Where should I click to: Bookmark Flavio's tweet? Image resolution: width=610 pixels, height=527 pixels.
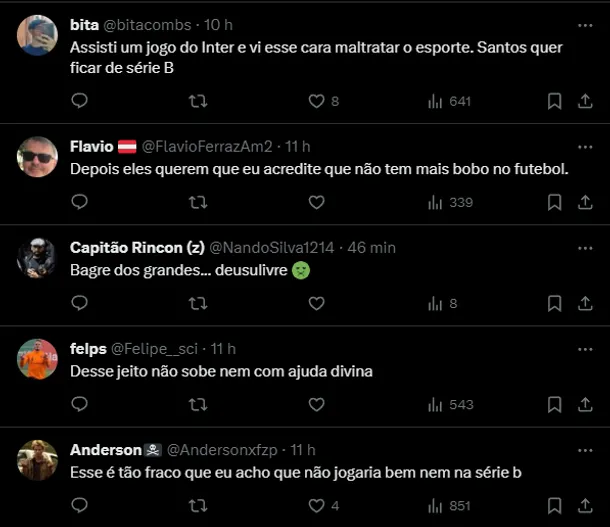point(554,202)
